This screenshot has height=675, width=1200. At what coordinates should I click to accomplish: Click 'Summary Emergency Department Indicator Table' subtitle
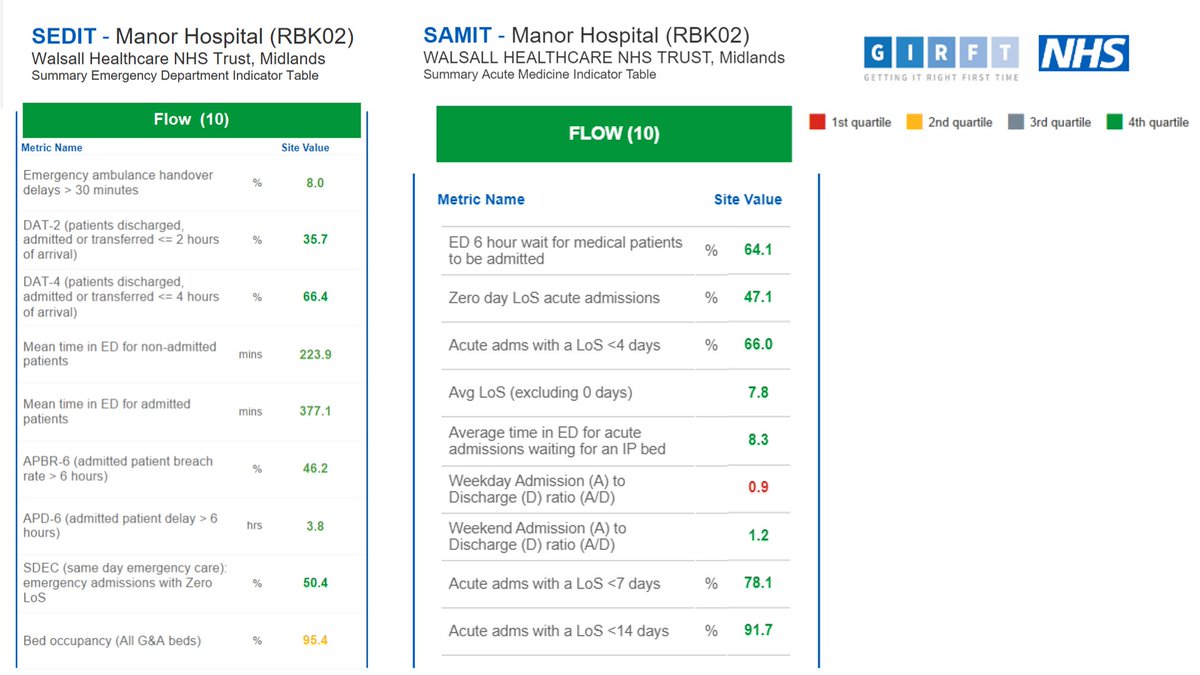tap(175, 76)
